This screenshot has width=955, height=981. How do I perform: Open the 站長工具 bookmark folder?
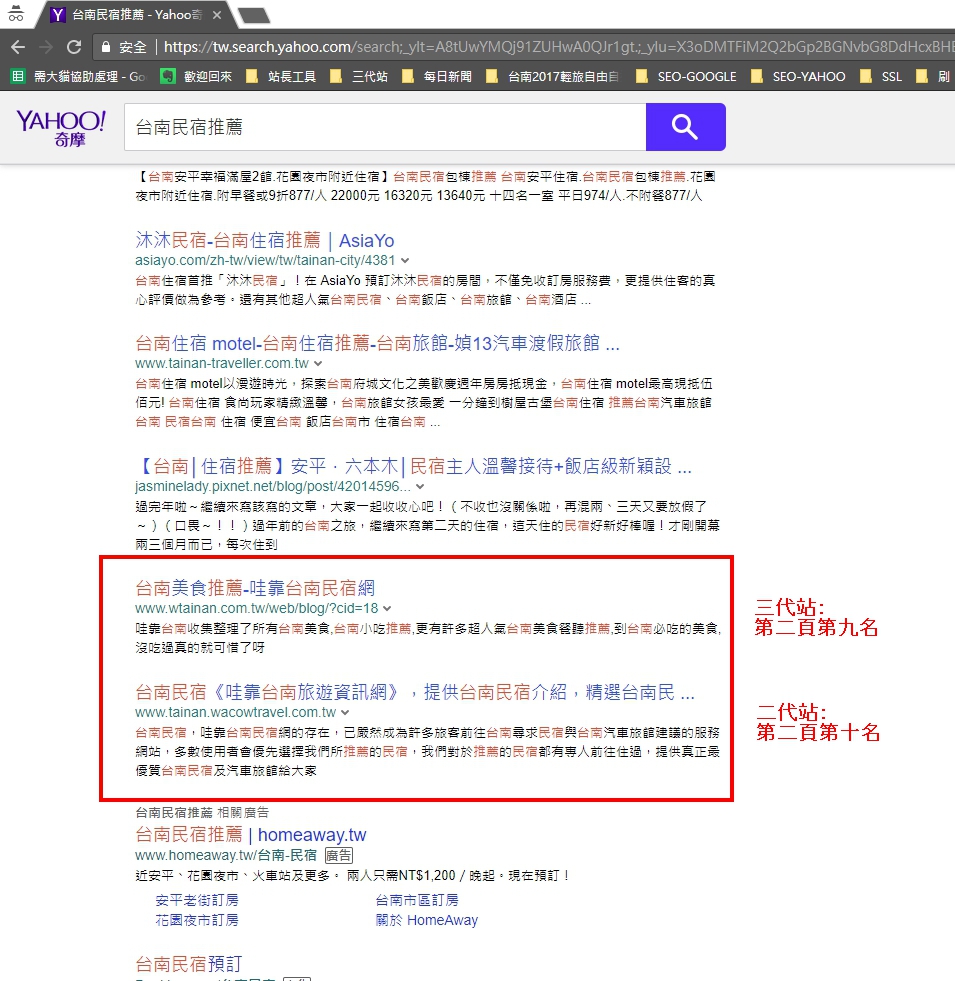click(281, 76)
